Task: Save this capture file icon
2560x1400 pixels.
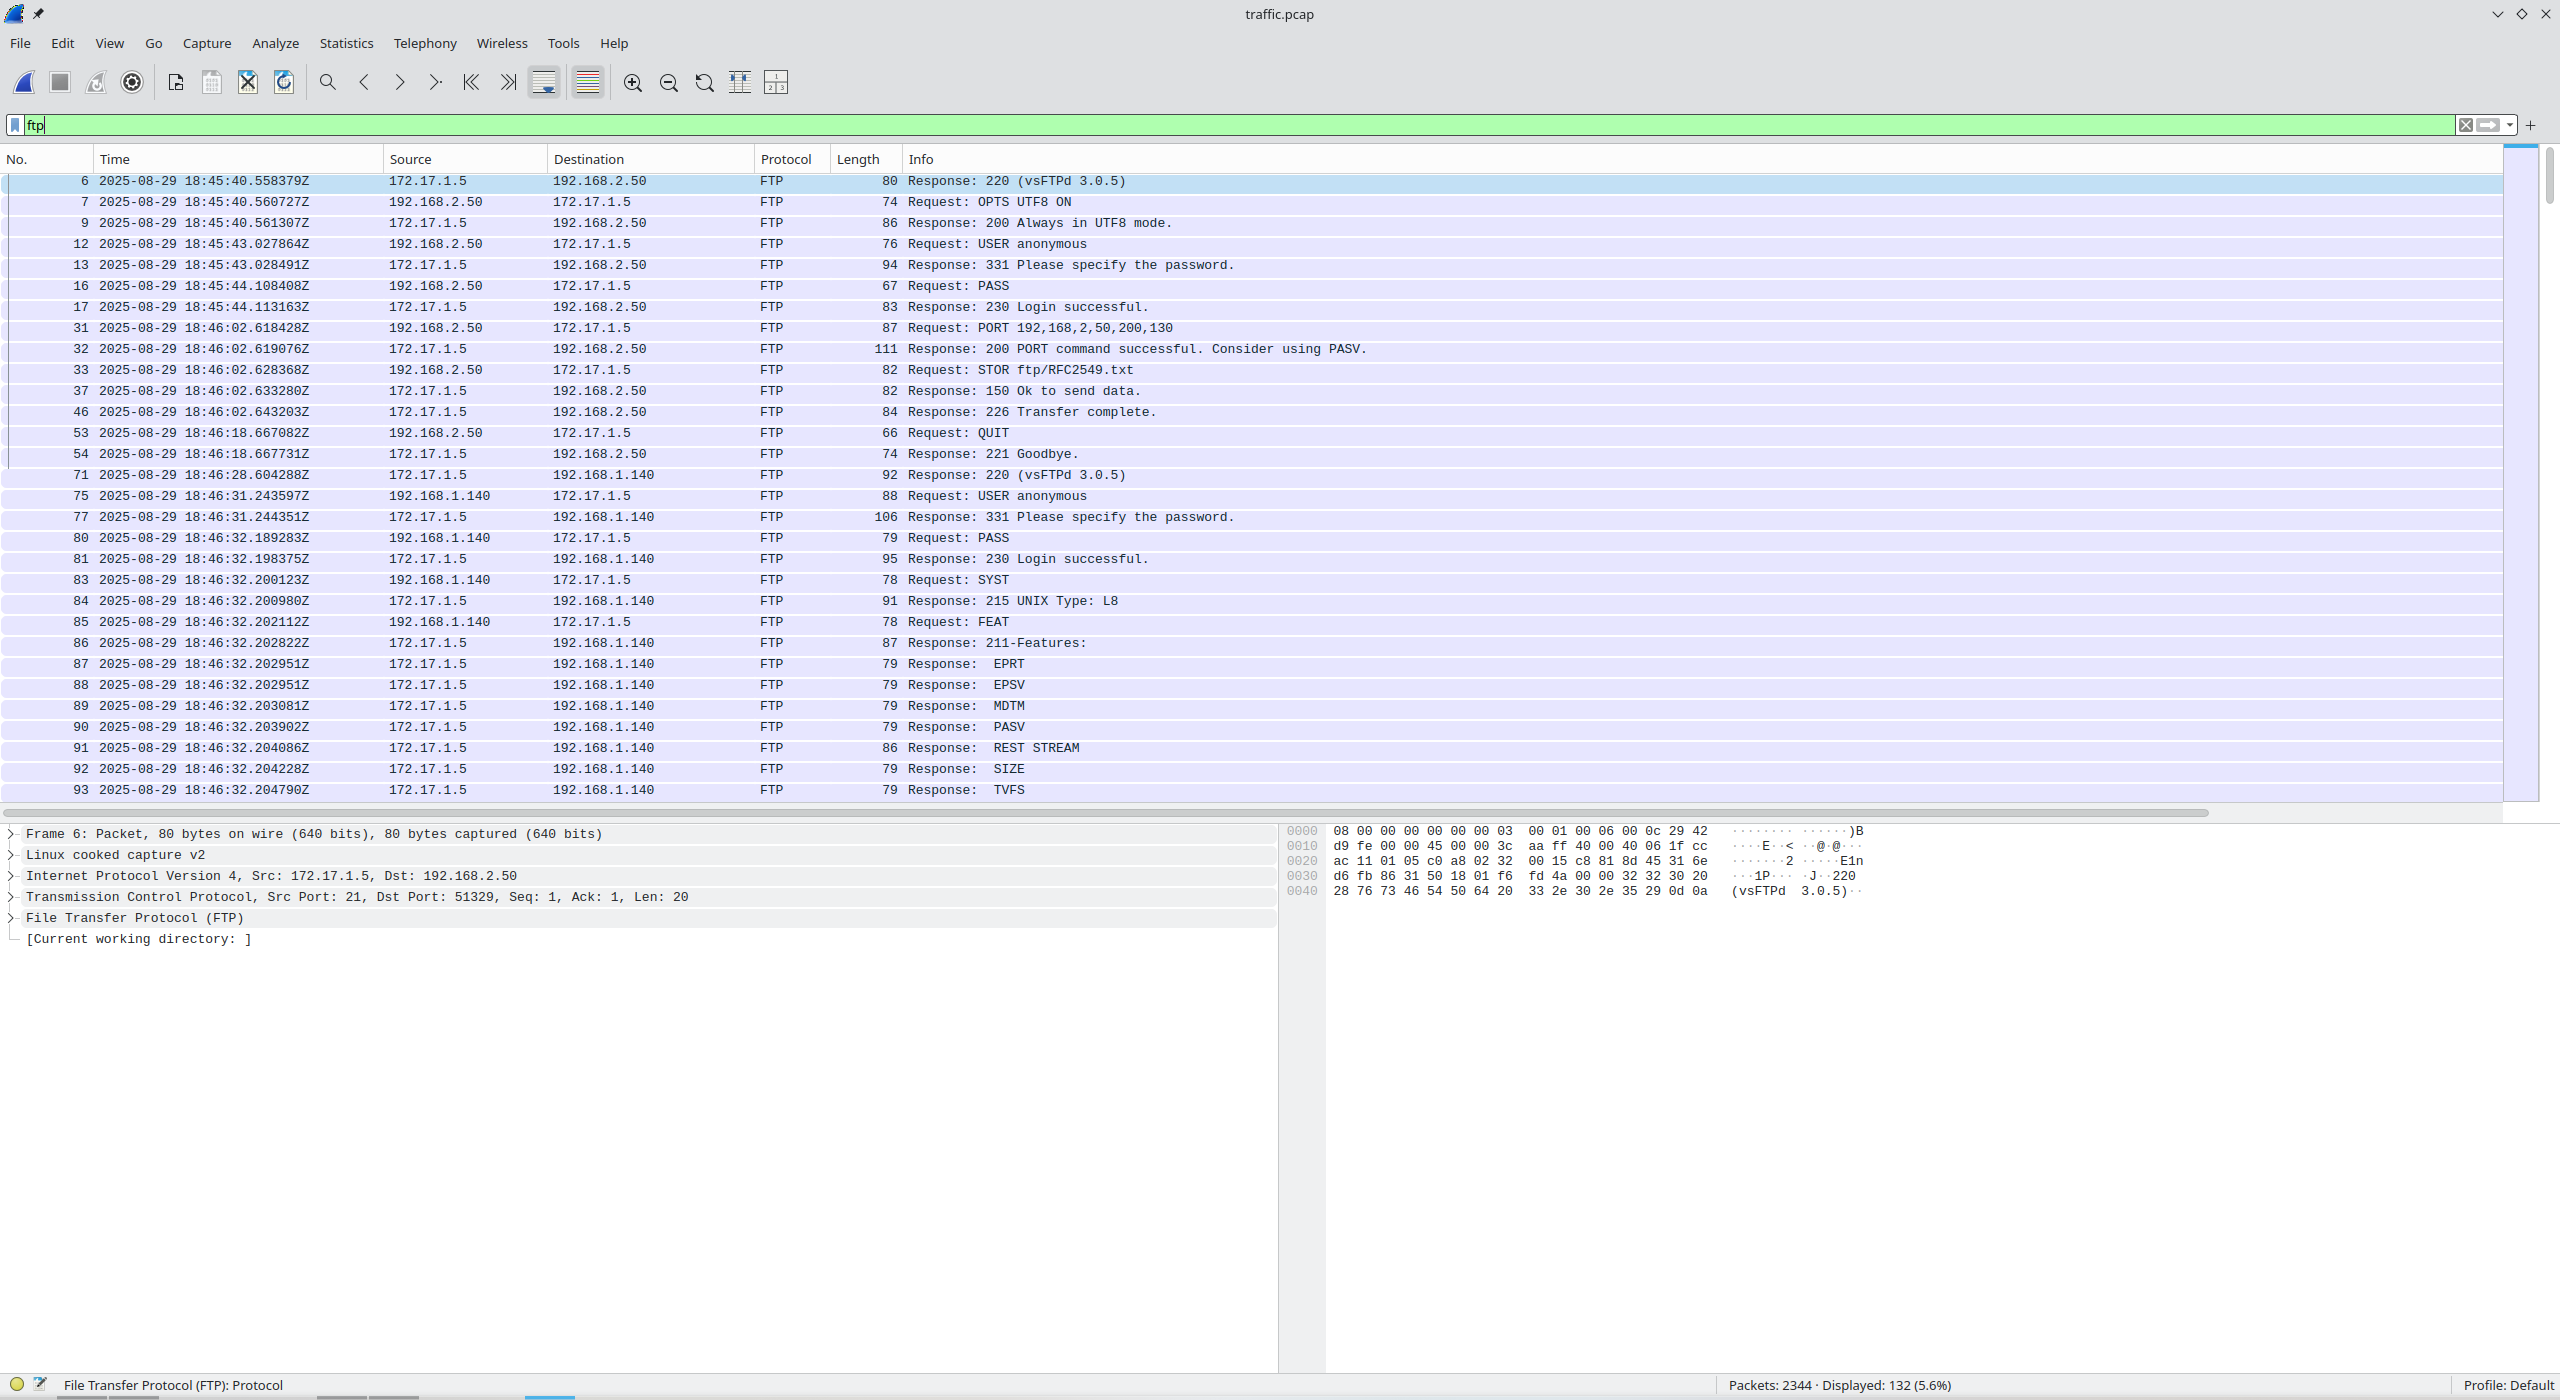Action: [x=212, y=83]
